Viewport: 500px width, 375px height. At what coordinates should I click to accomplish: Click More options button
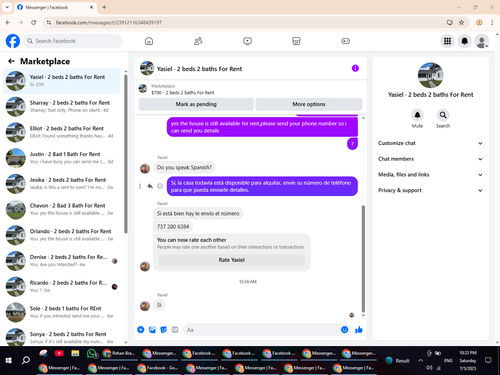pos(309,104)
